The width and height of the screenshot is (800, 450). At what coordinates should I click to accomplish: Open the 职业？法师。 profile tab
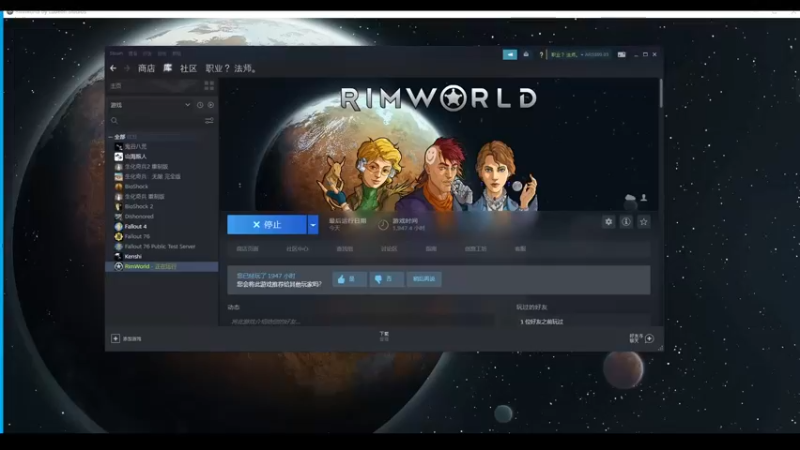(x=232, y=68)
